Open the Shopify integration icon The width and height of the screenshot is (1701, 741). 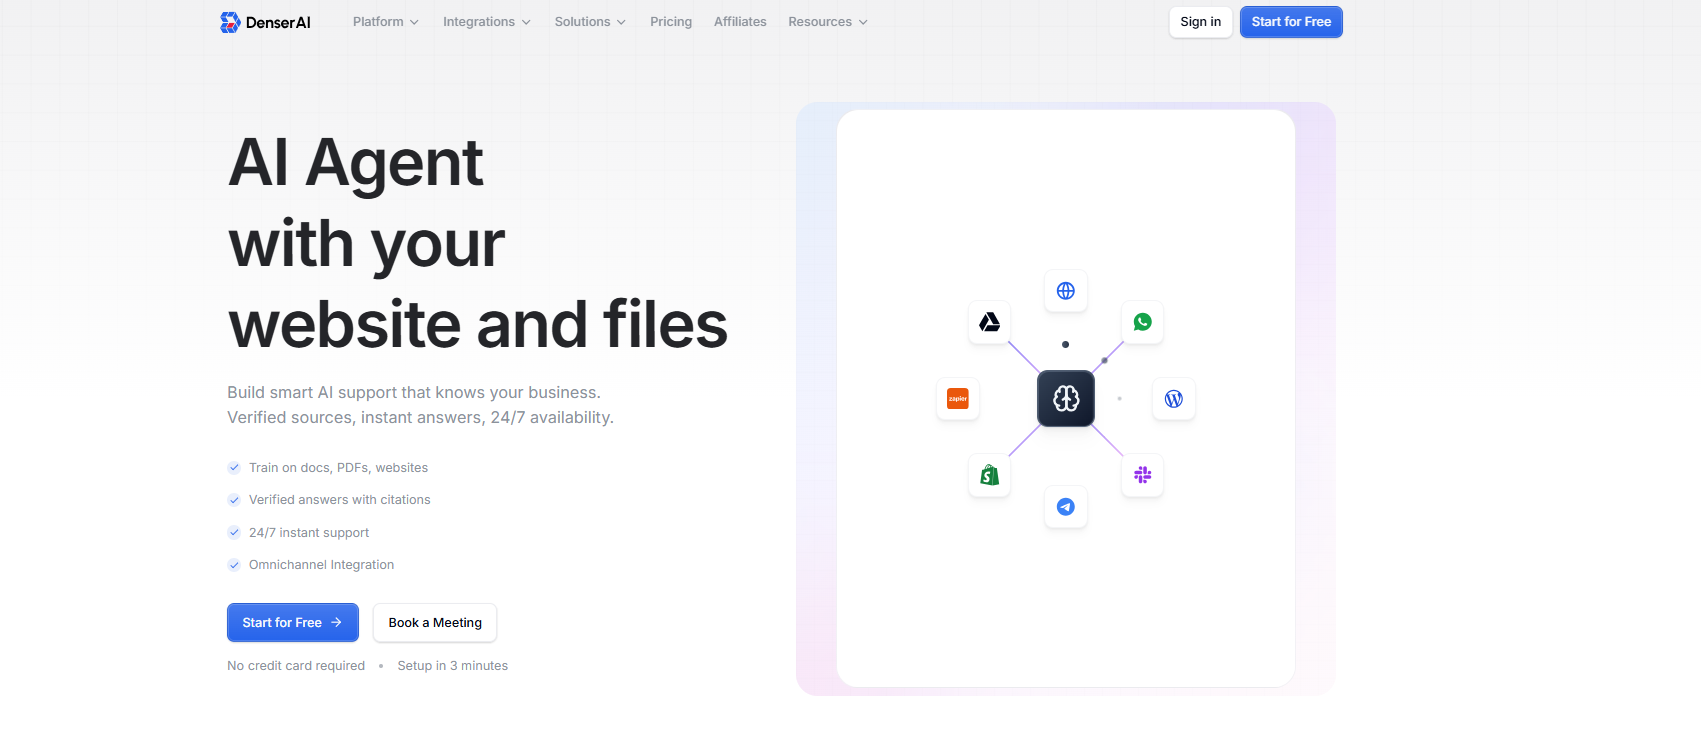[989, 475]
